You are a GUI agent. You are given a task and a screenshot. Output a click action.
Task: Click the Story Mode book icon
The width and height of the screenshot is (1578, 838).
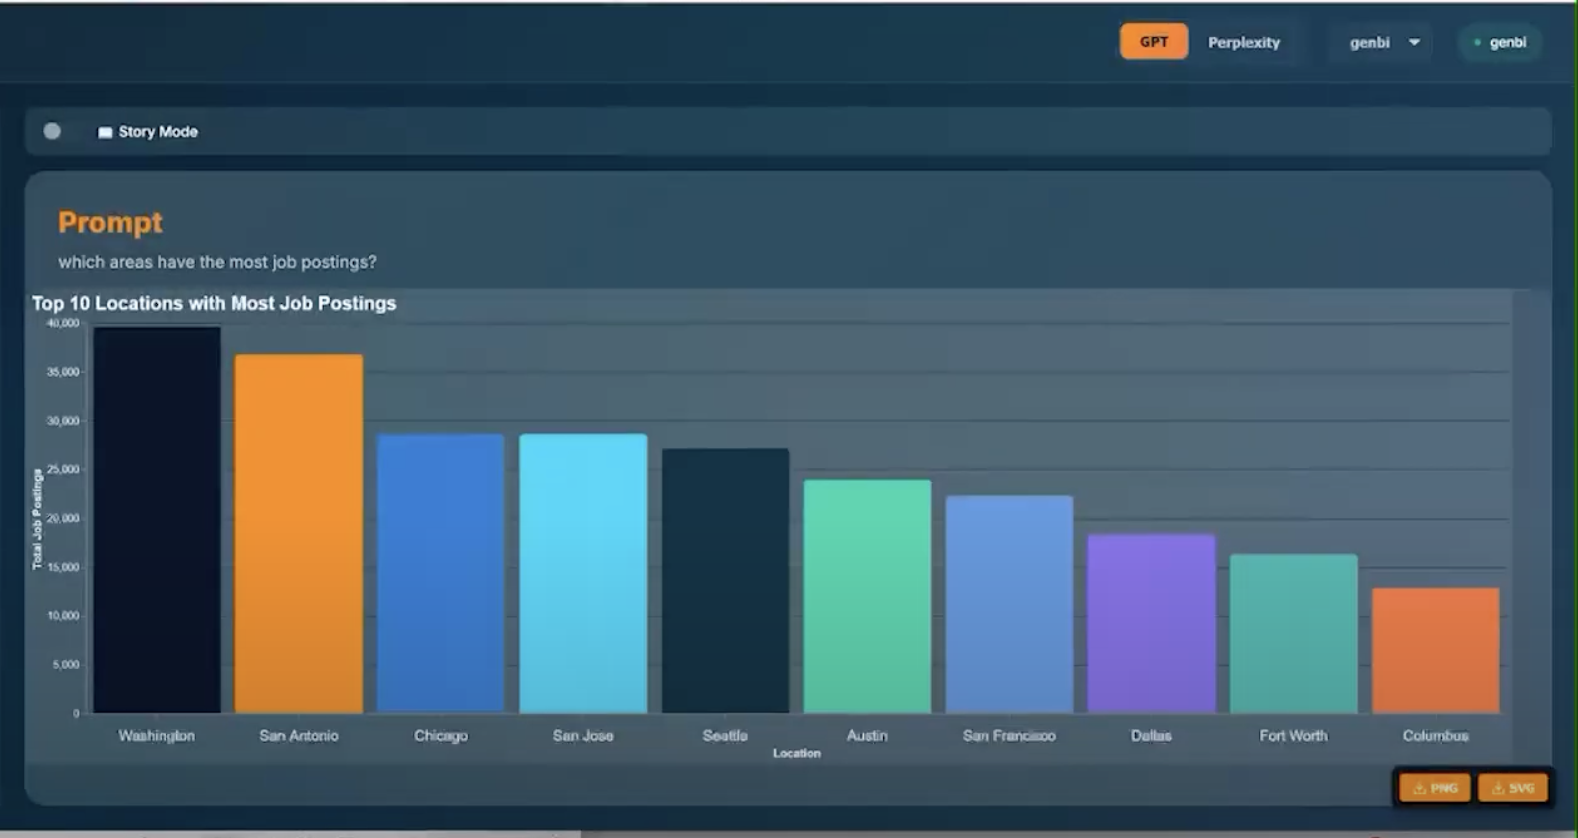pos(104,132)
